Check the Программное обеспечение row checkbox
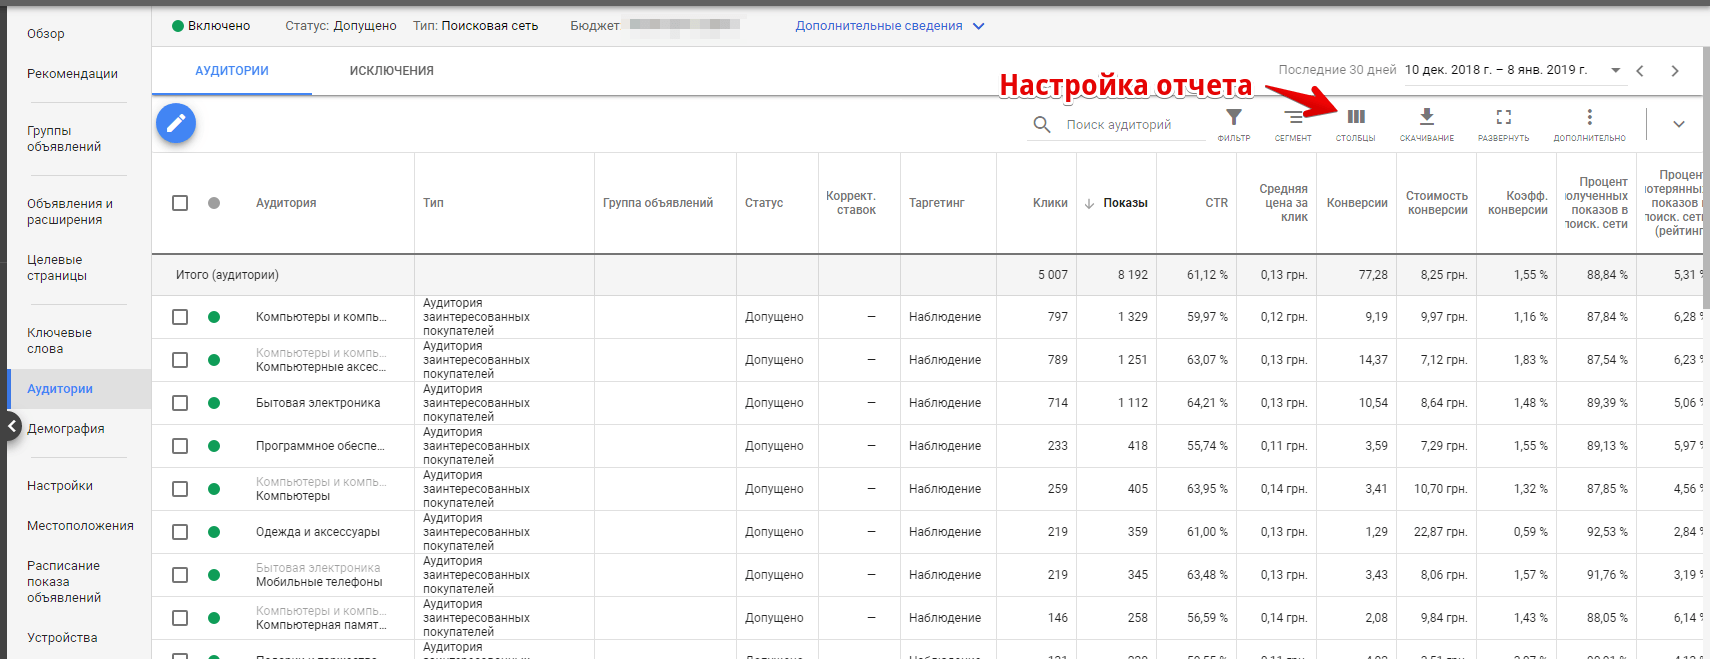This screenshot has width=1710, height=659. [x=180, y=446]
